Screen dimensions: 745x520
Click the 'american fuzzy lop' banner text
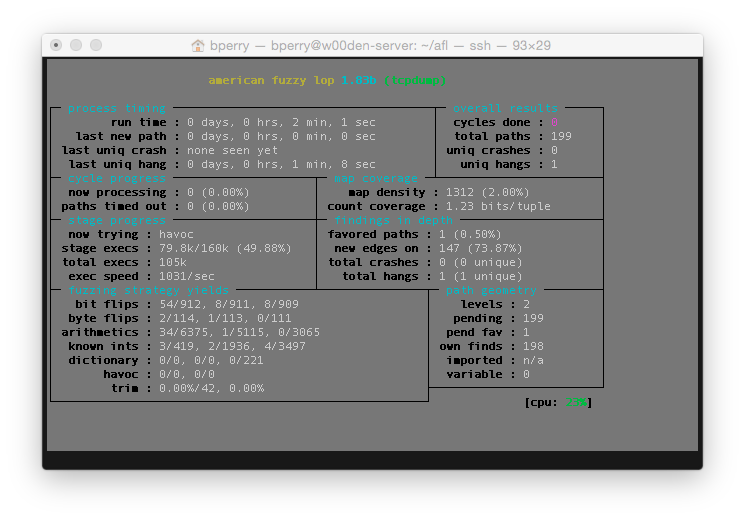point(271,80)
